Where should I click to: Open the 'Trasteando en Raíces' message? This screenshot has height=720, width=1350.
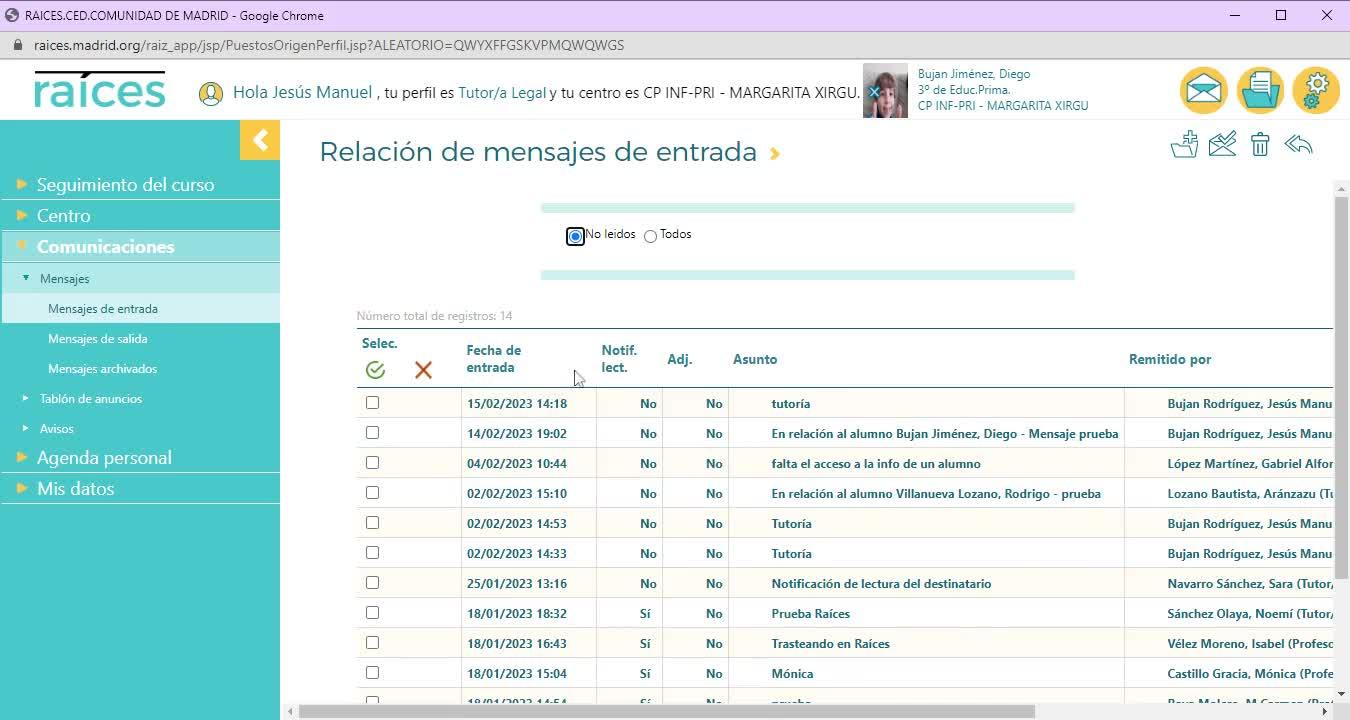click(830, 644)
